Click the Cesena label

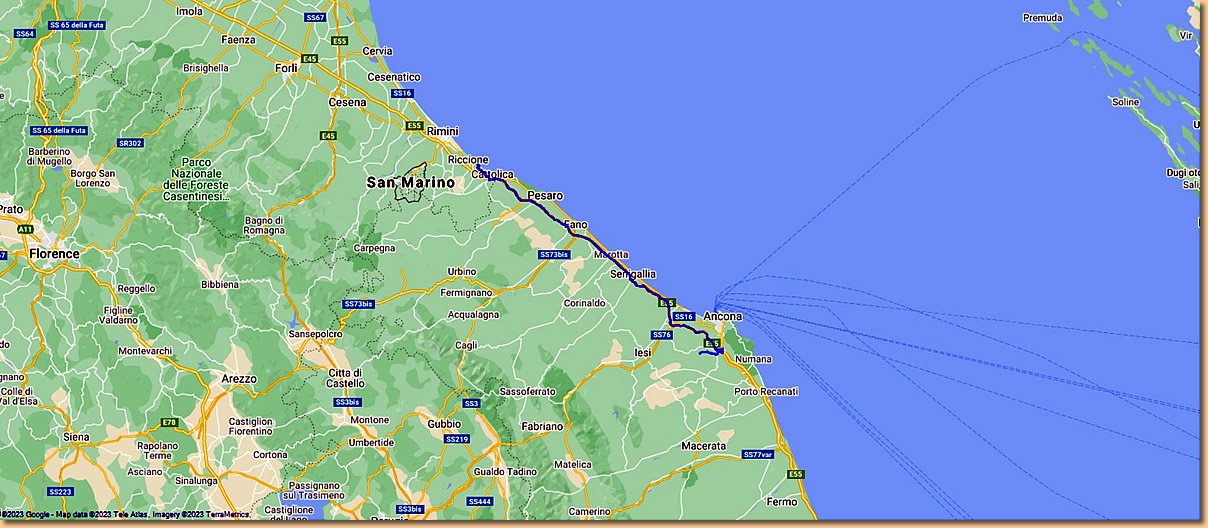click(348, 101)
